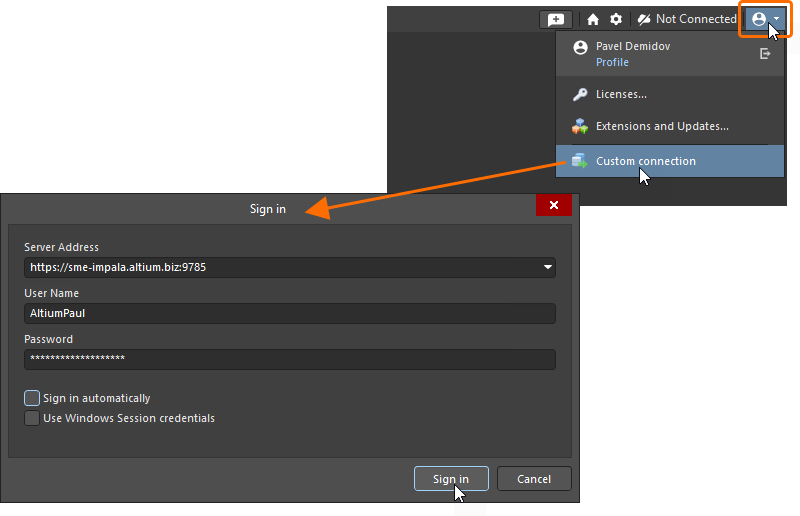The height and width of the screenshot is (516, 800).
Task: Enable Sign in automatically checkbox
Action: click(32, 398)
